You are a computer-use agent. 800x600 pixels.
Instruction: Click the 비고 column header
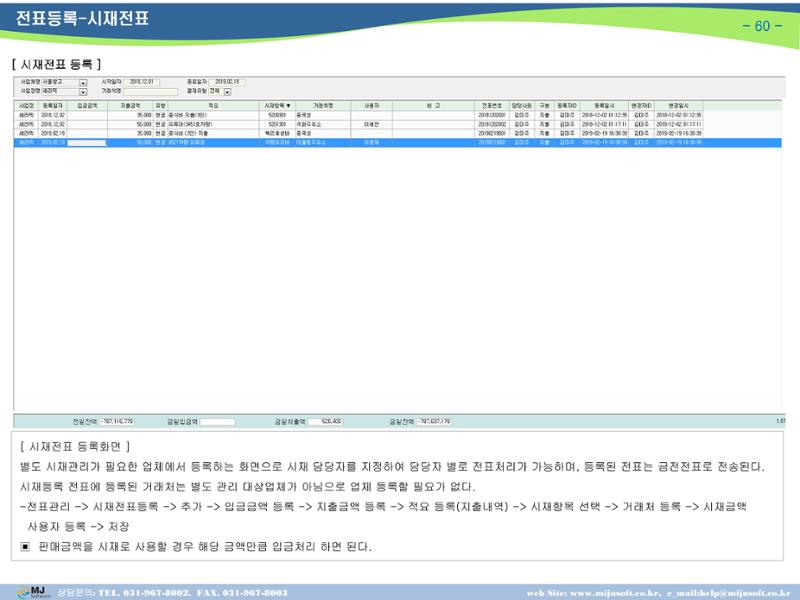434,106
